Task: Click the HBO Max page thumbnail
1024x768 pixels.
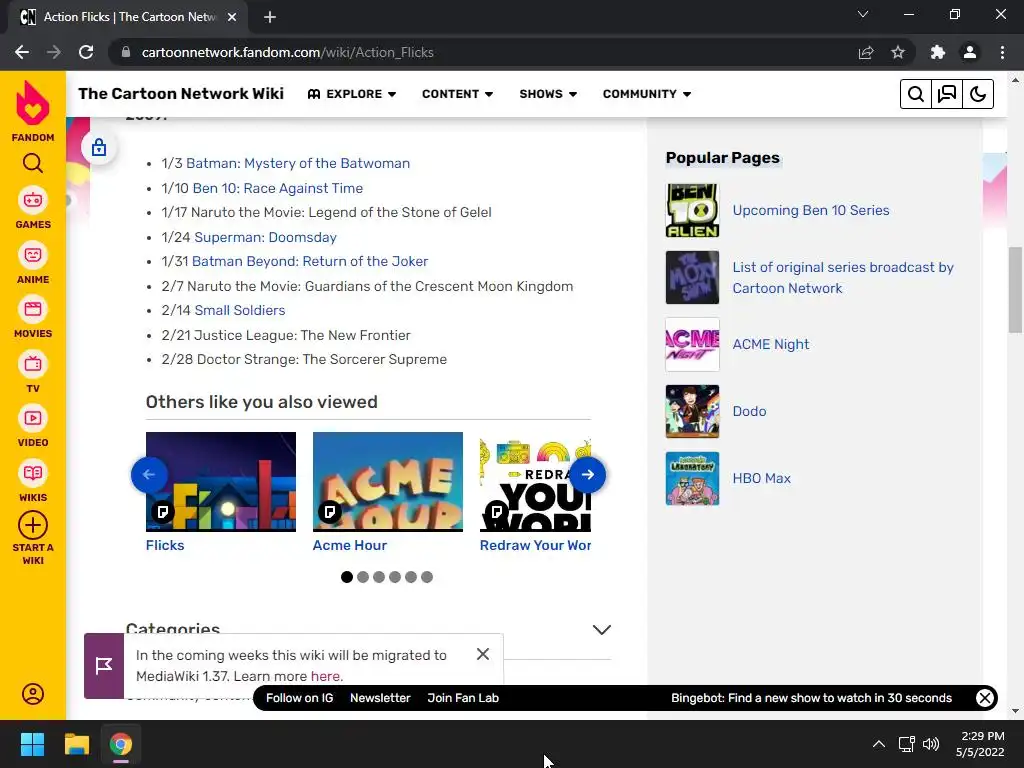Action: point(692,479)
